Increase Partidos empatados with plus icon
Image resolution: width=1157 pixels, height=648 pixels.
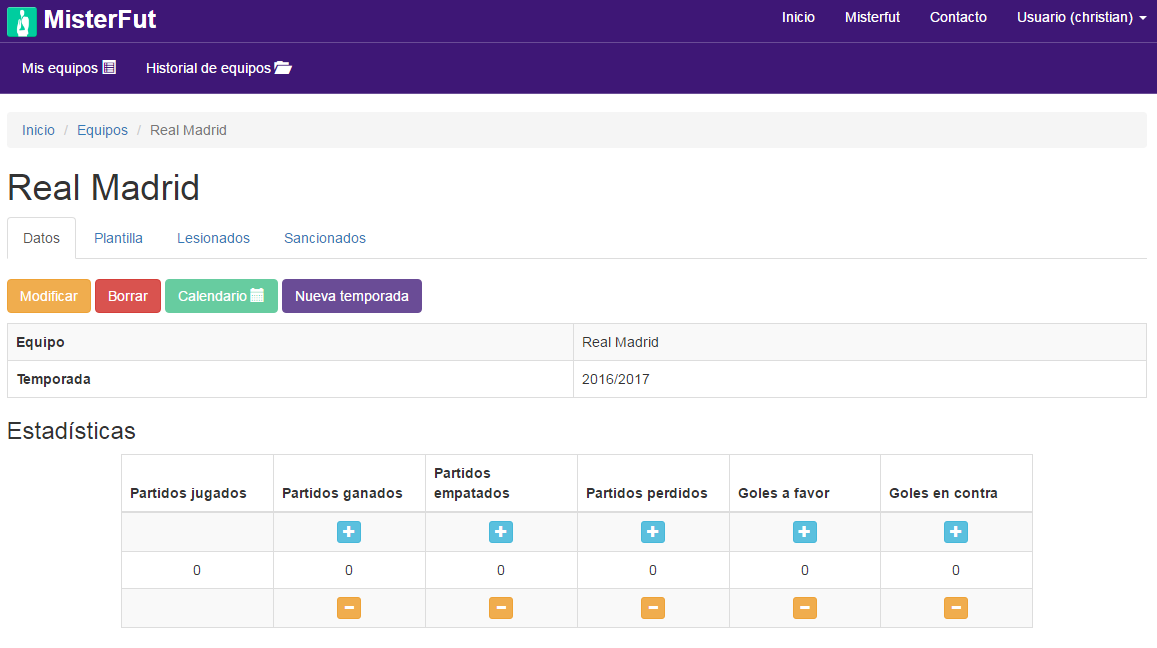[x=501, y=532]
